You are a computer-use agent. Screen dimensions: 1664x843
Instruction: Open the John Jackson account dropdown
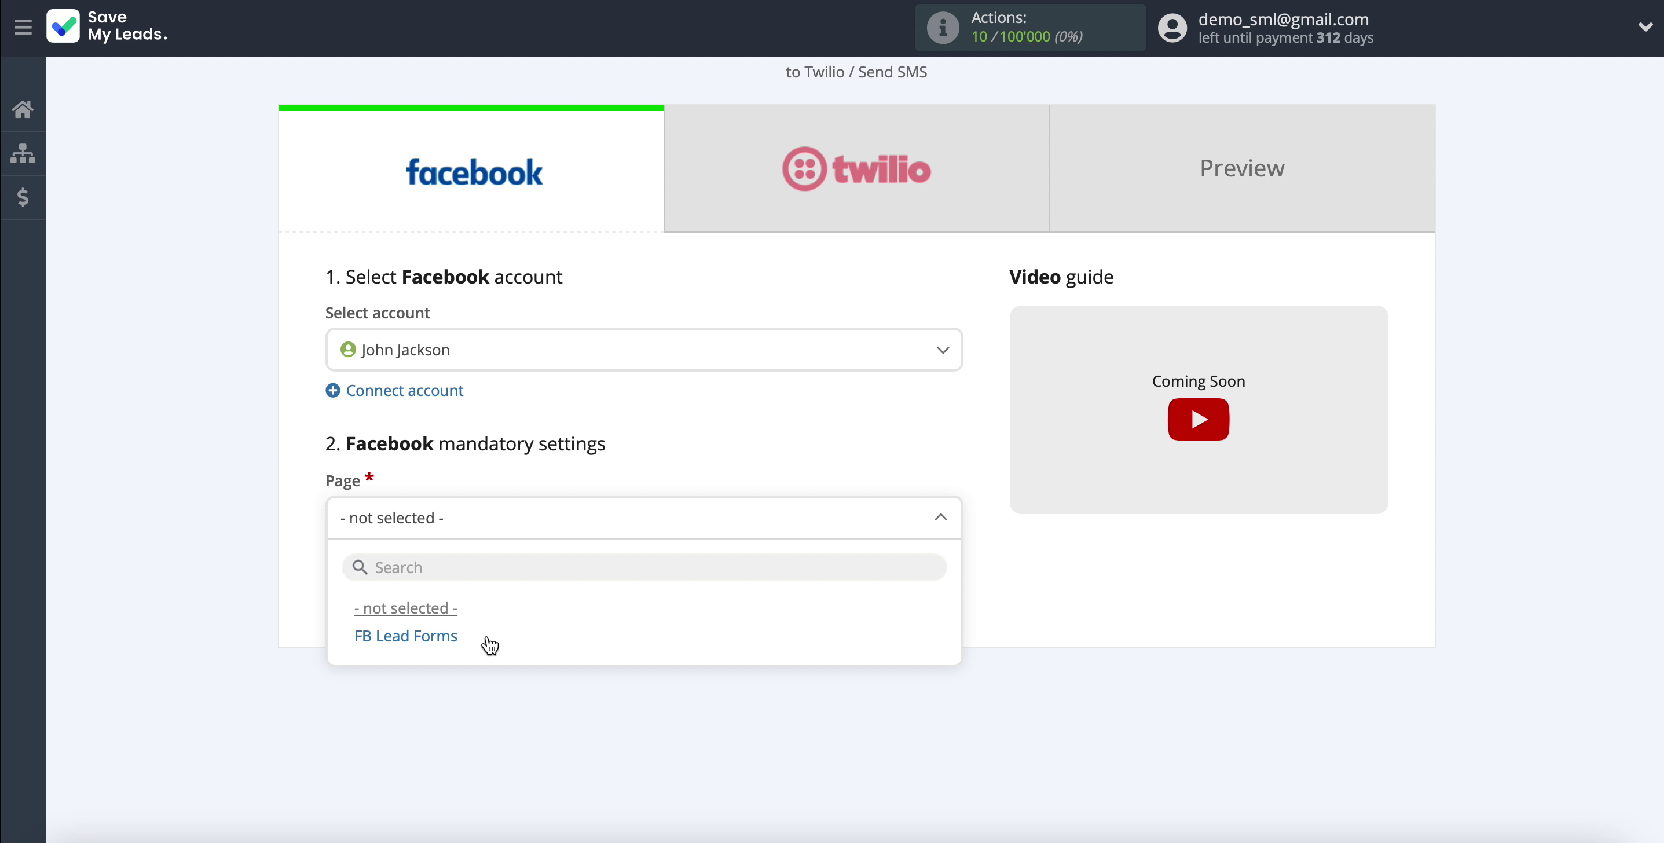[x=644, y=350]
